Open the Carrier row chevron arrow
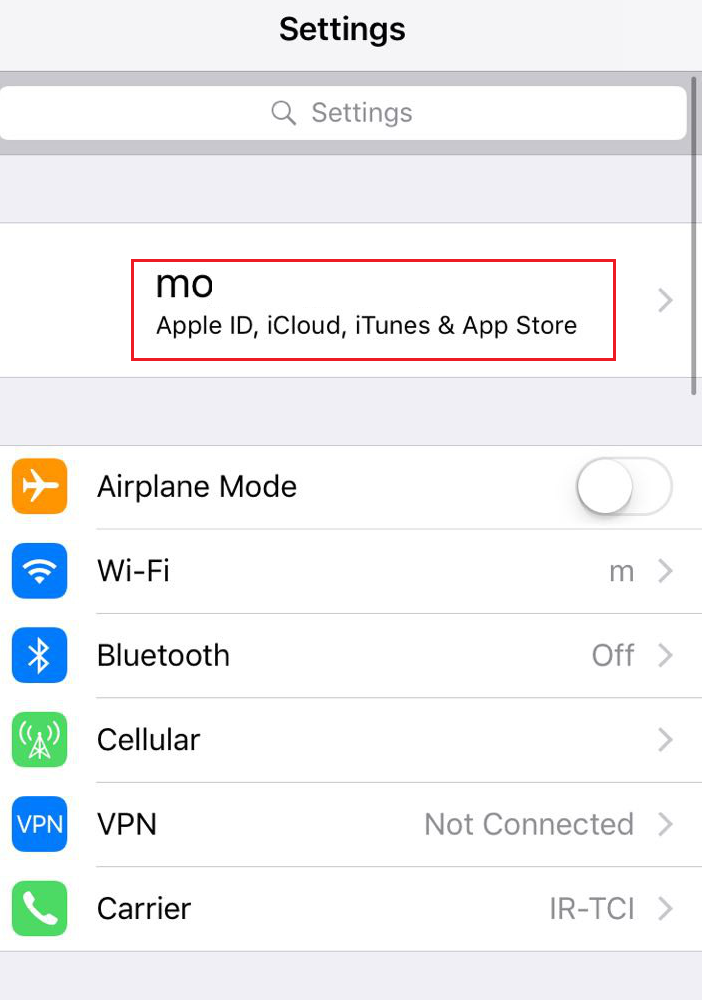The image size is (702, 1000). coord(665,908)
